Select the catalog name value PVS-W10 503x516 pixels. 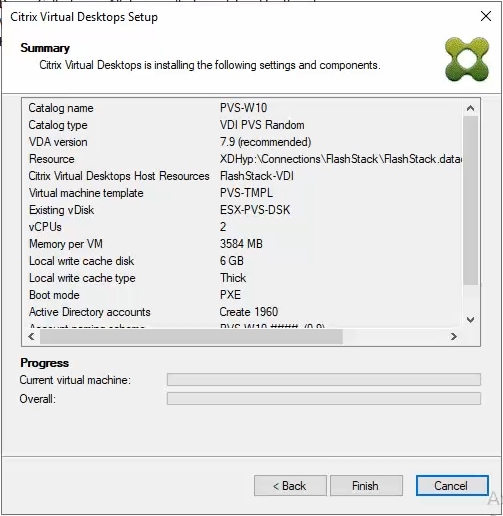(243, 108)
